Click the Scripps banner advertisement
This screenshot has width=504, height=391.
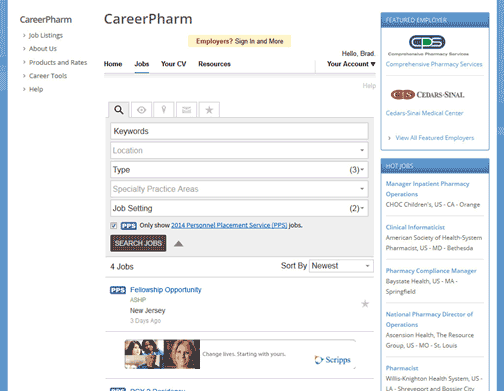240,354
